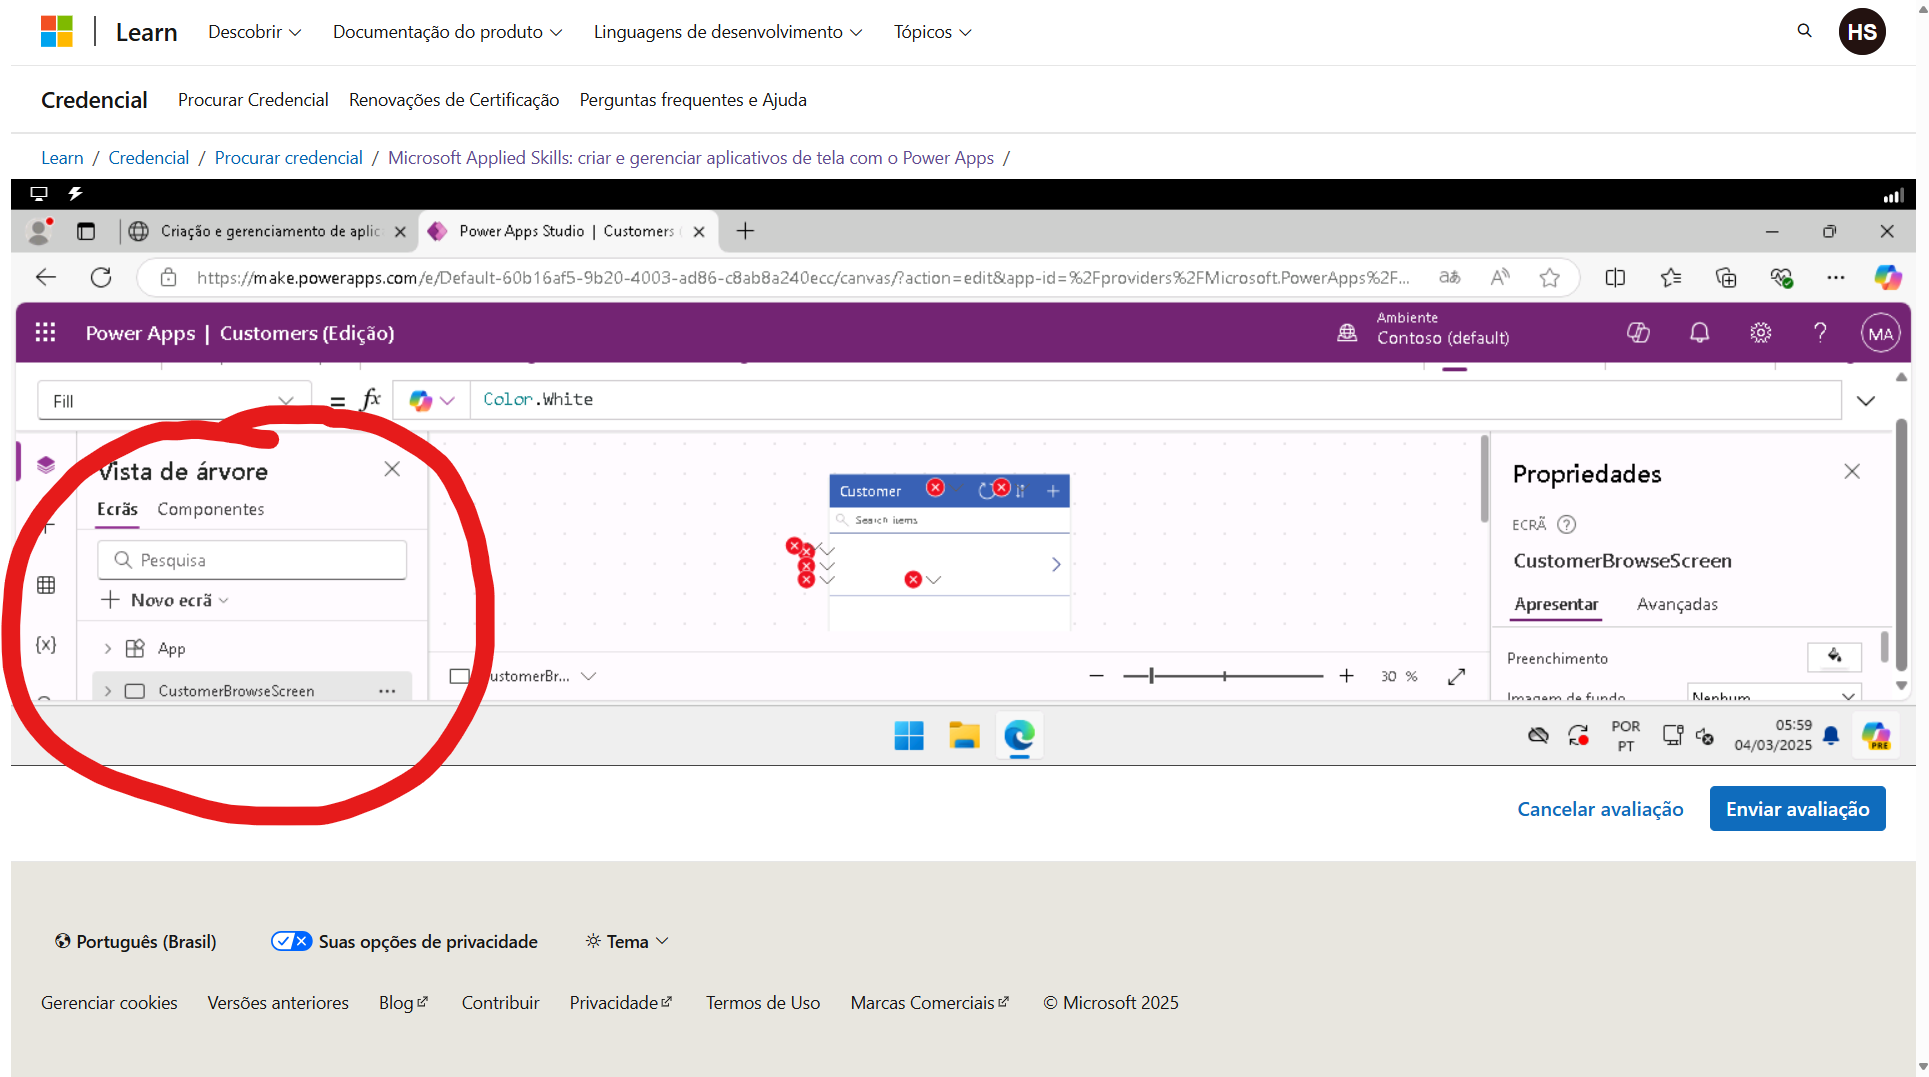The width and height of the screenshot is (1929, 1077).
Task: Open the Variables {x} icon in sidebar
Action: (x=46, y=645)
